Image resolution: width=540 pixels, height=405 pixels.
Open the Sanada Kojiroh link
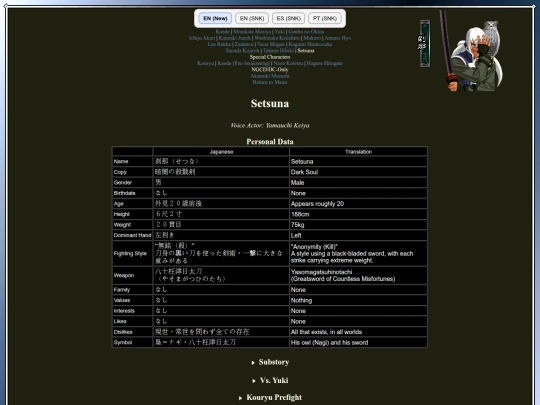(242, 51)
